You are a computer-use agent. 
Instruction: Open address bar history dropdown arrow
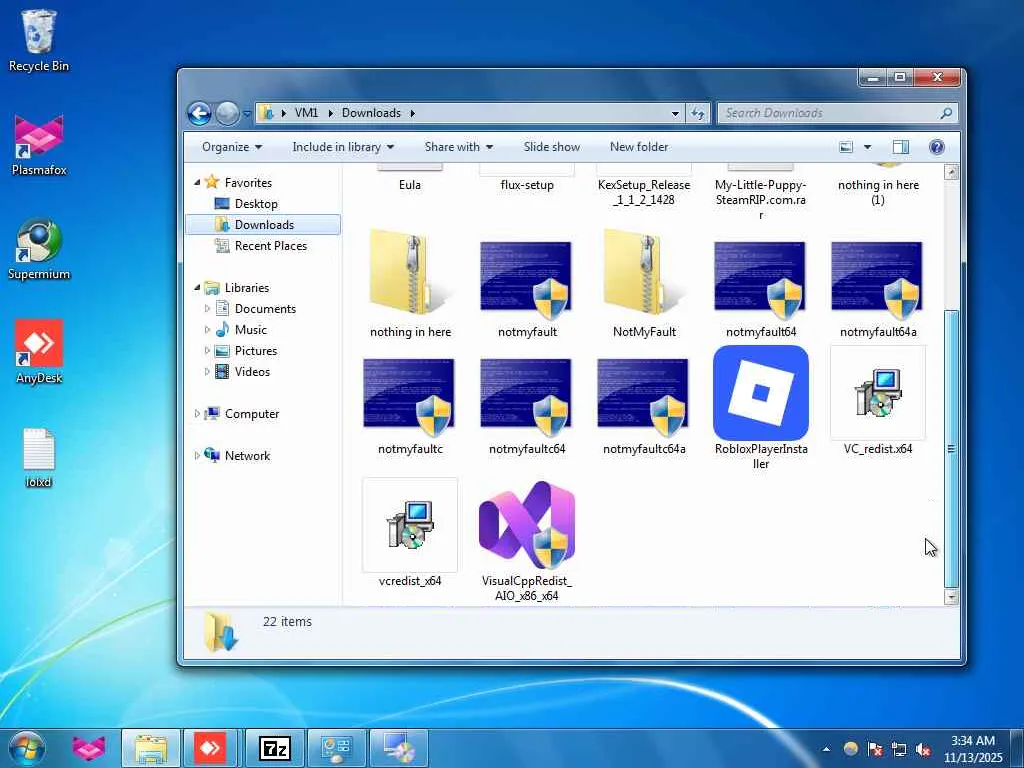pos(675,114)
